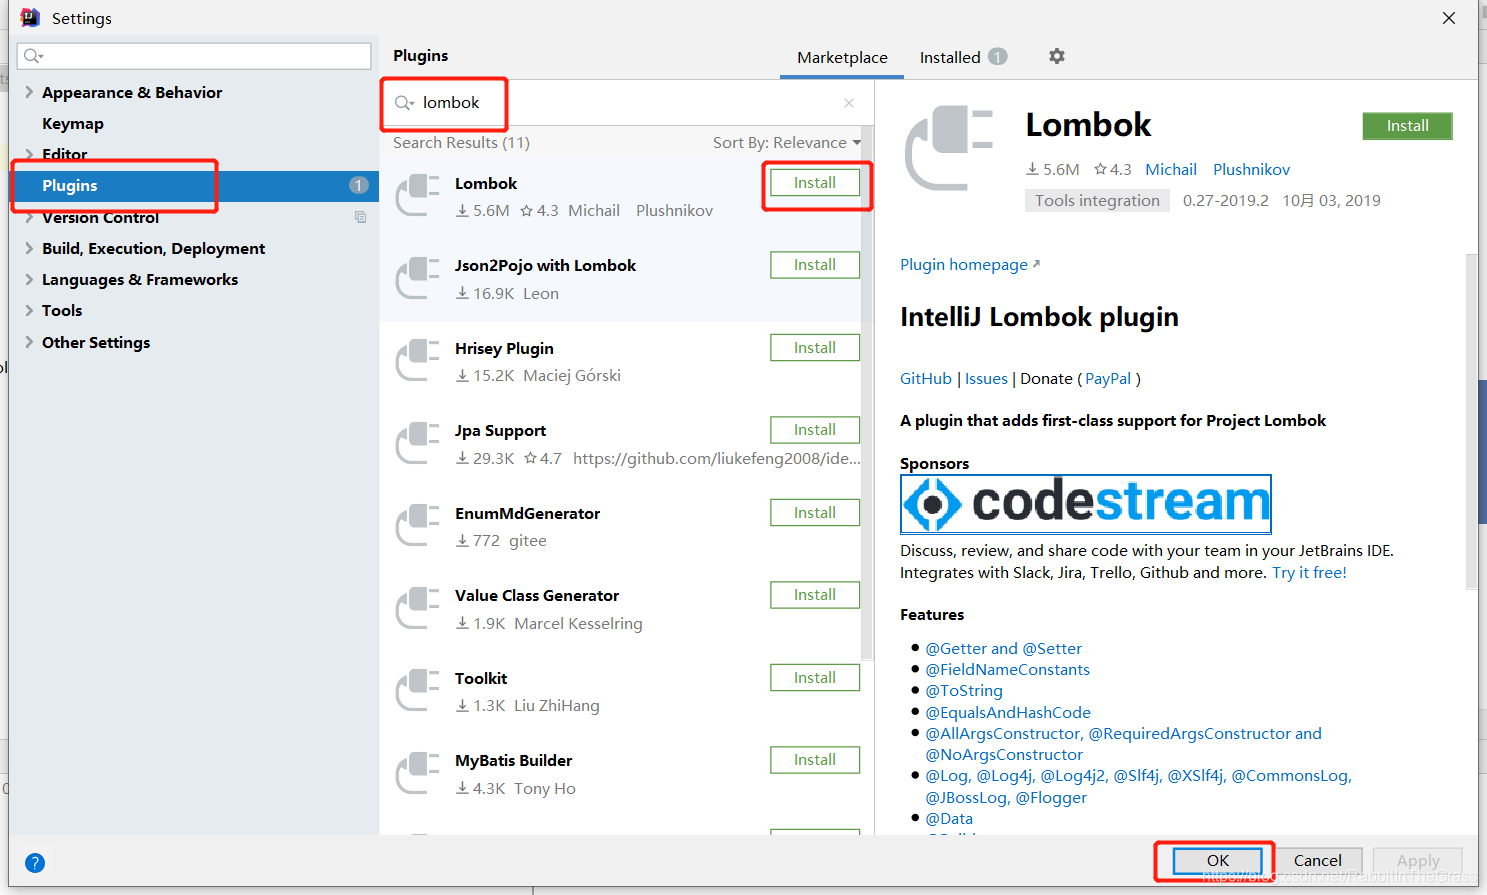Click green Install button in details pane
This screenshot has width=1487, height=895.
pyautogui.click(x=1407, y=126)
